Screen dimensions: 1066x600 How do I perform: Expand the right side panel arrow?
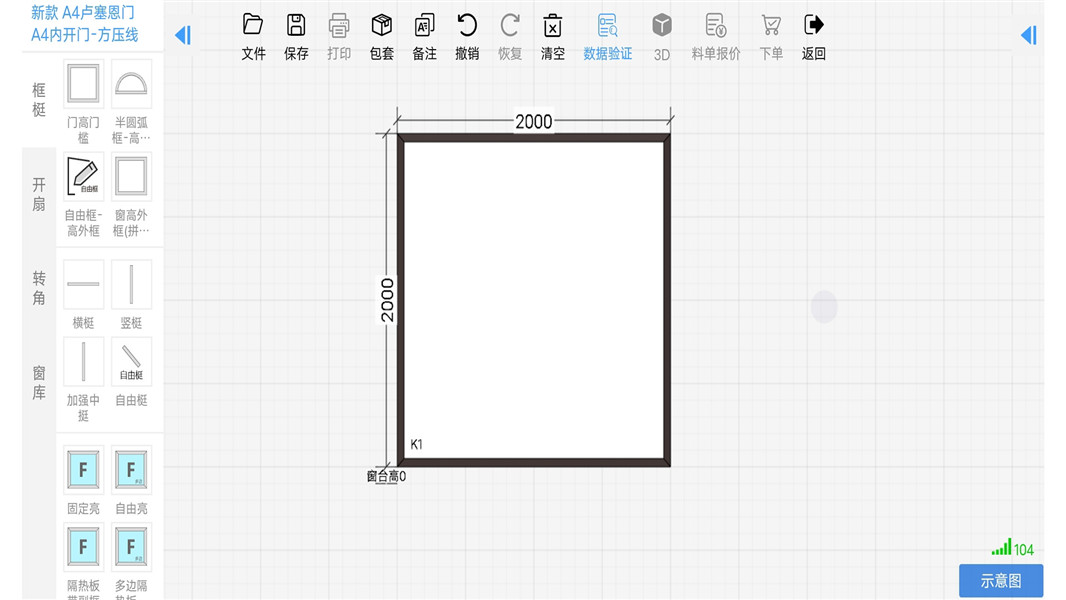pos(1028,35)
